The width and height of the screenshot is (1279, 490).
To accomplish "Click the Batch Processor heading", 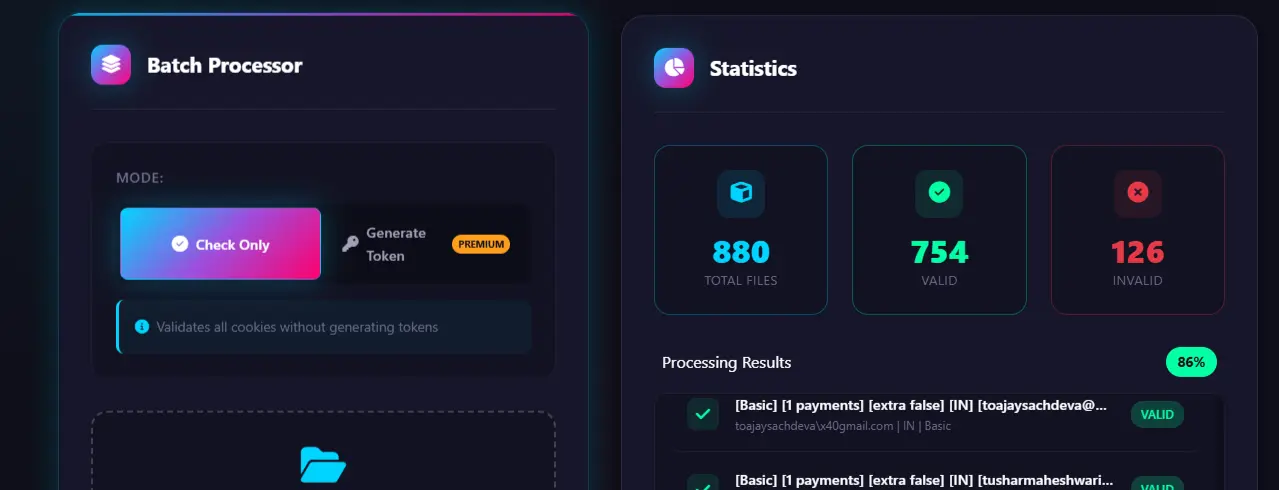I will coord(225,66).
